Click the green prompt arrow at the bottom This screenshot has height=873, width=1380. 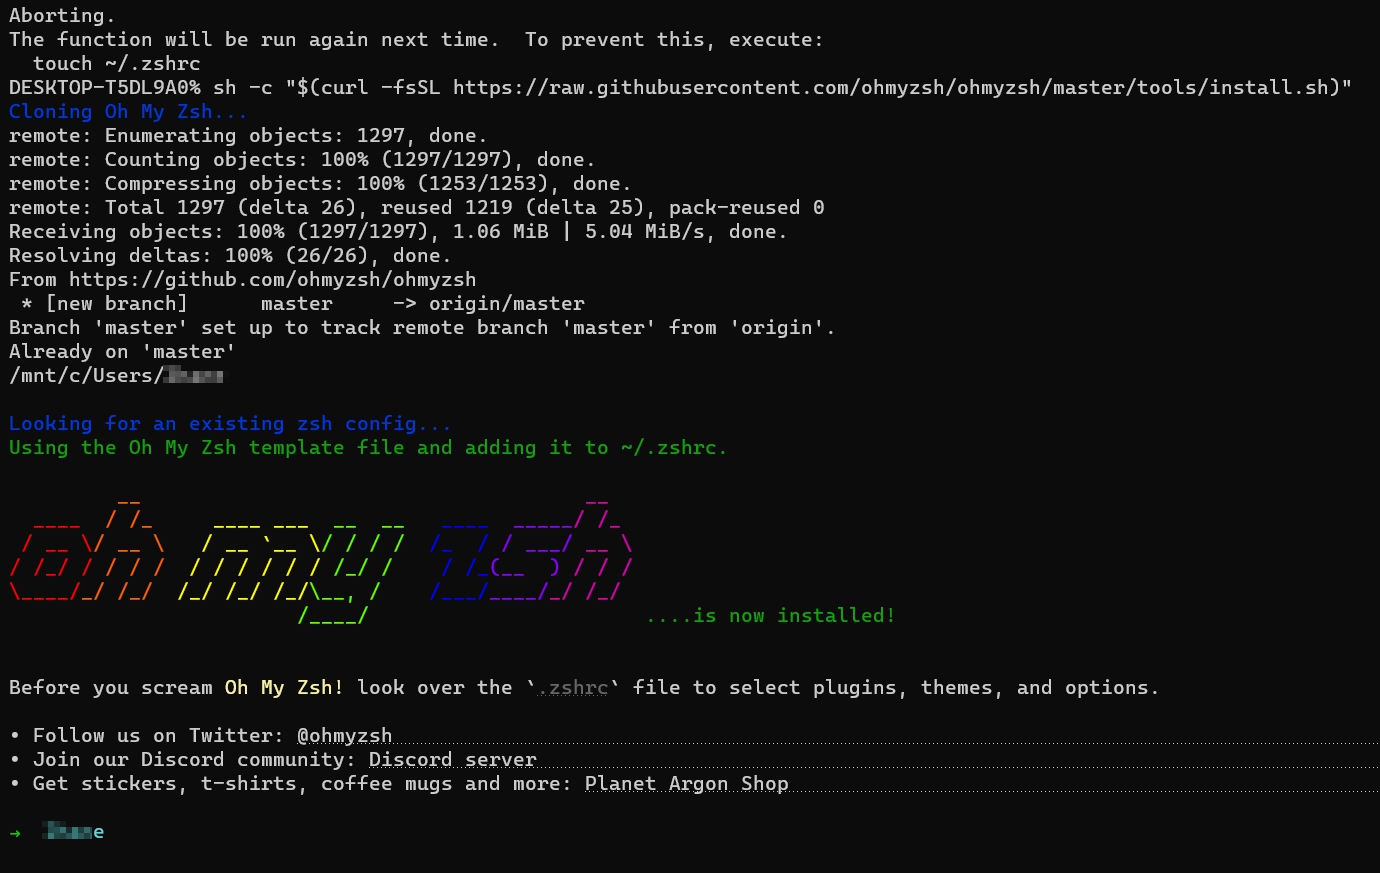pos(15,832)
